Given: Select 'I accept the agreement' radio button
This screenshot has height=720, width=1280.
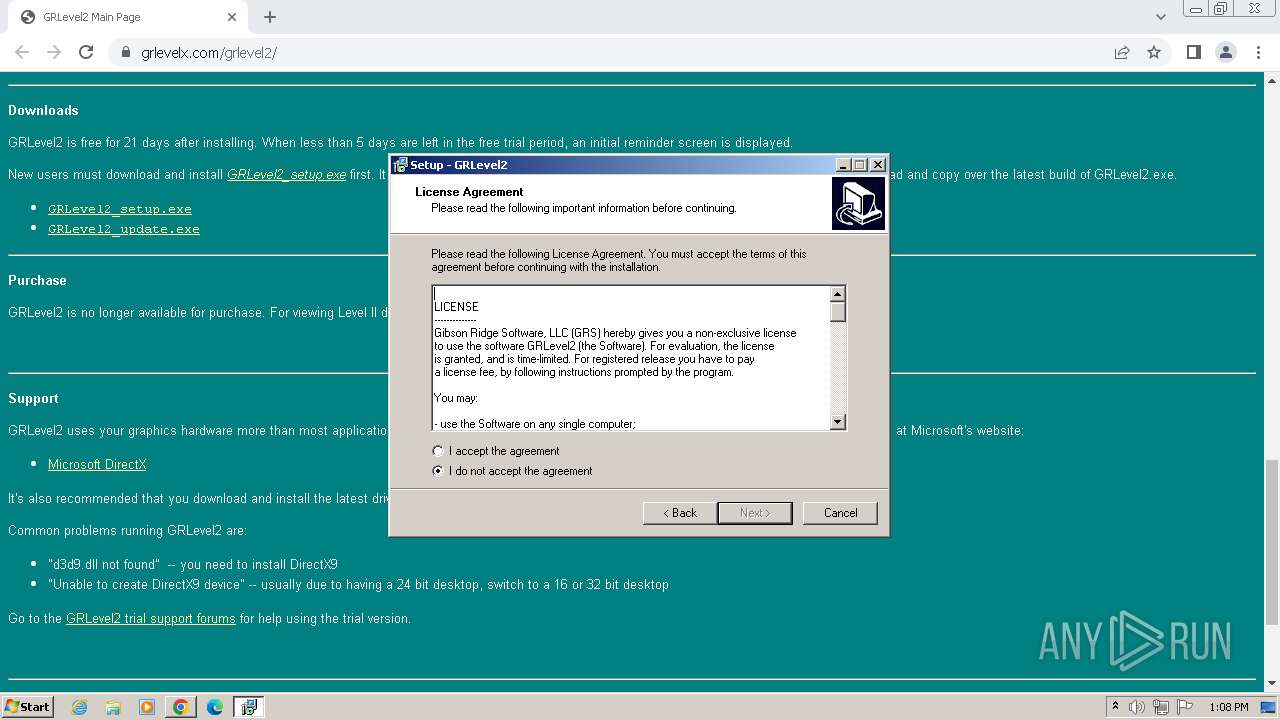Looking at the screenshot, I should click(x=438, y=451).
